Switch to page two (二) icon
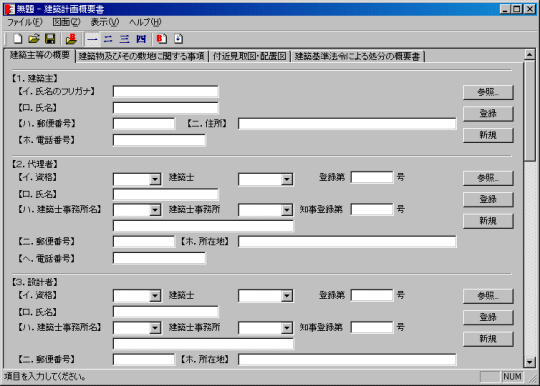 click(x=108, y=39)
